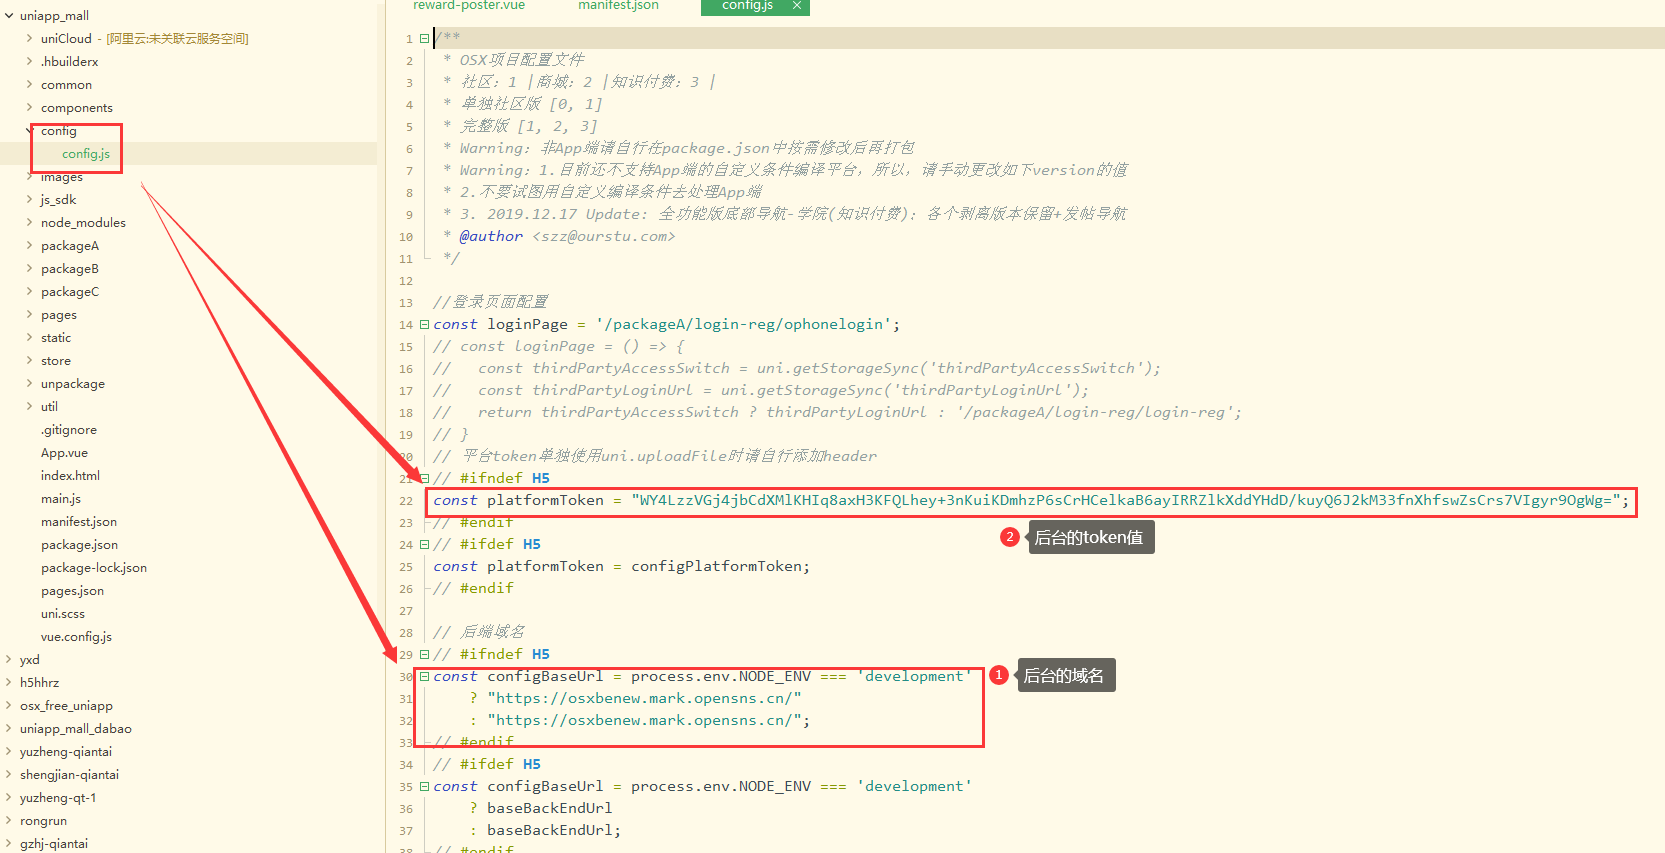Click baseBackEndUrl on line 36
The height and width of the screenshot is (853, 1665).
click(x=549, y=809)
